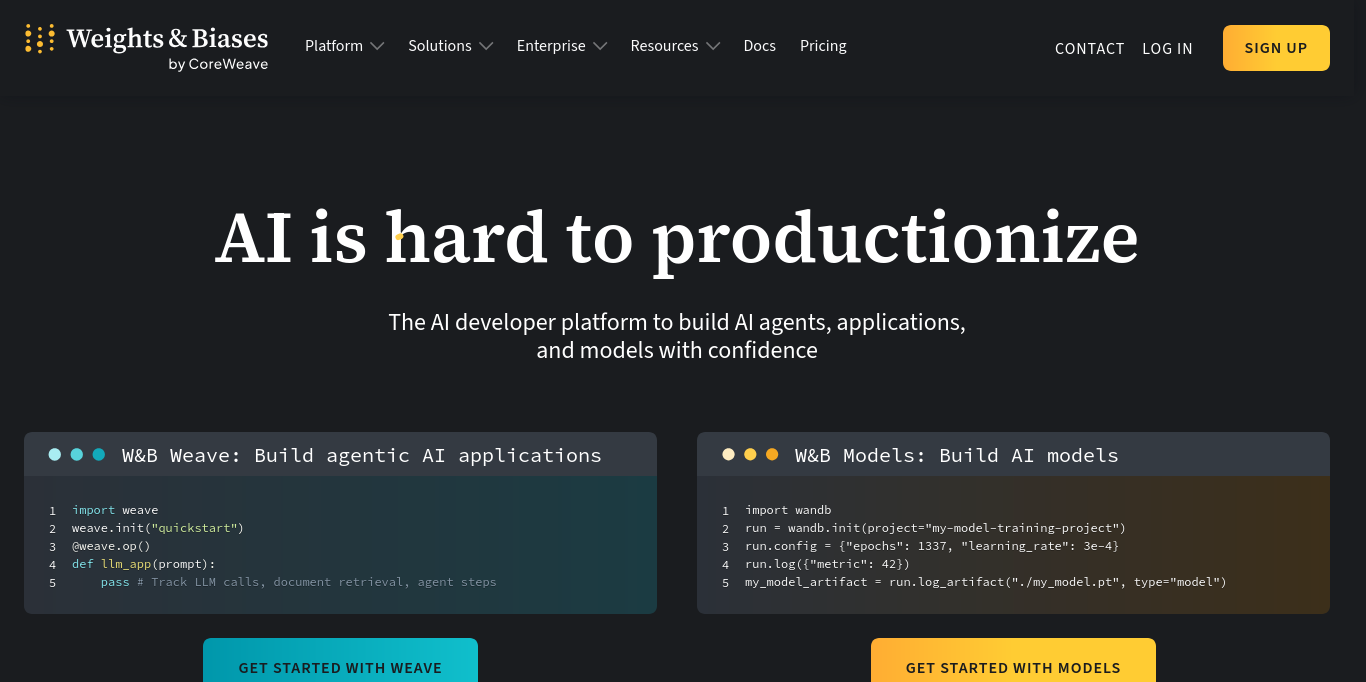This screenshot has width=1366, height=682.
Task: Expand the Platform dropdown menu
Action: click(x=344, y=46)
